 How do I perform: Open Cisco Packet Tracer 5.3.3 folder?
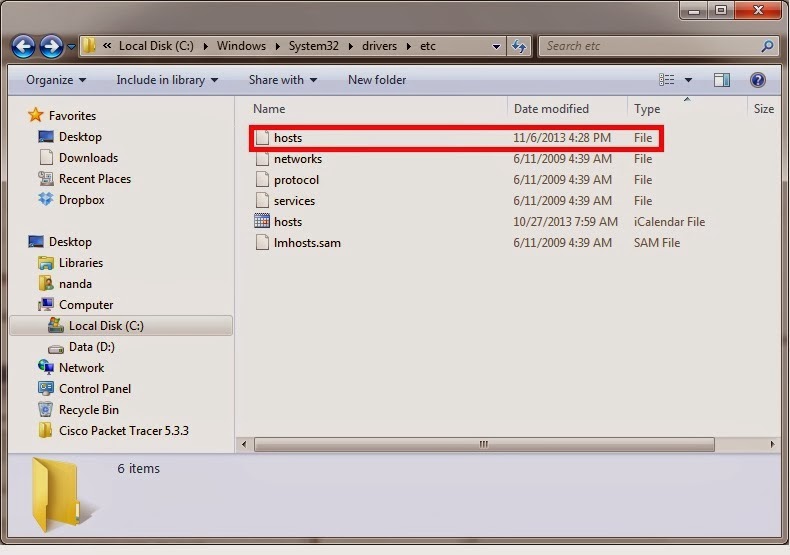point(113,431)
